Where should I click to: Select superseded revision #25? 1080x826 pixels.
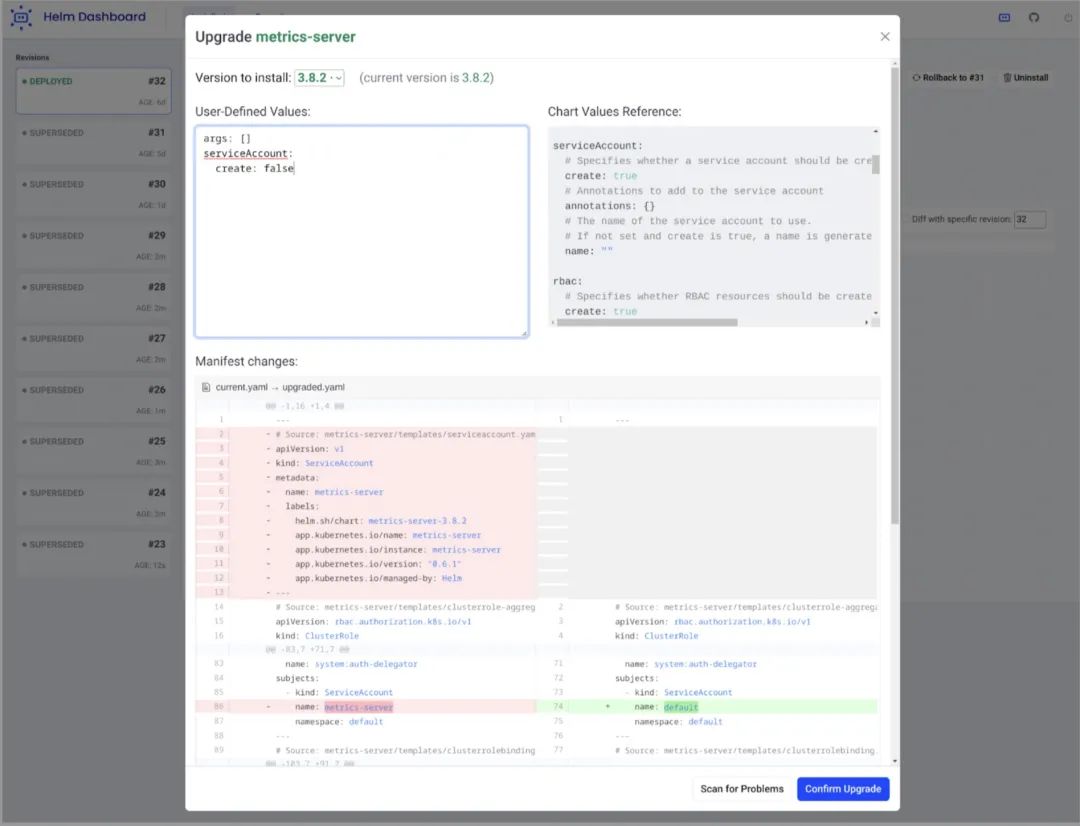94,451
